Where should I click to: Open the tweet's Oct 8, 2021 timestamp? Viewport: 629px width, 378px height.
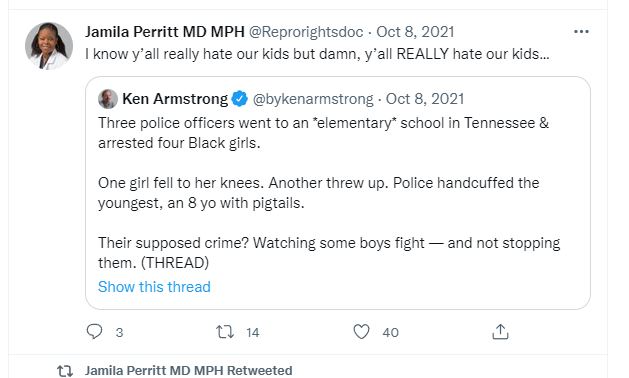[x=415, y=32]
